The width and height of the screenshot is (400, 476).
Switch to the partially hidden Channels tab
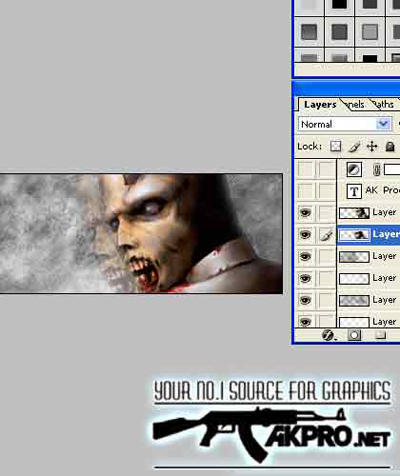(355, 105)
